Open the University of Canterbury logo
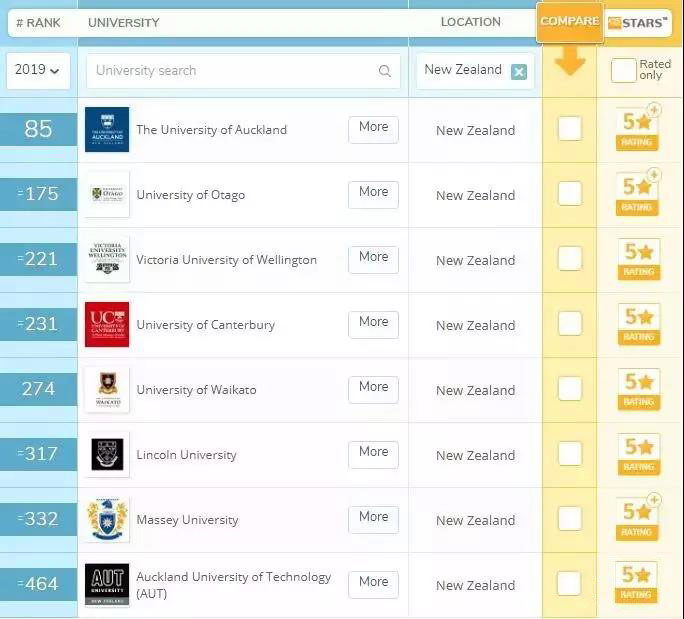The width and height of the screenshot is (684, 619). 107,325
